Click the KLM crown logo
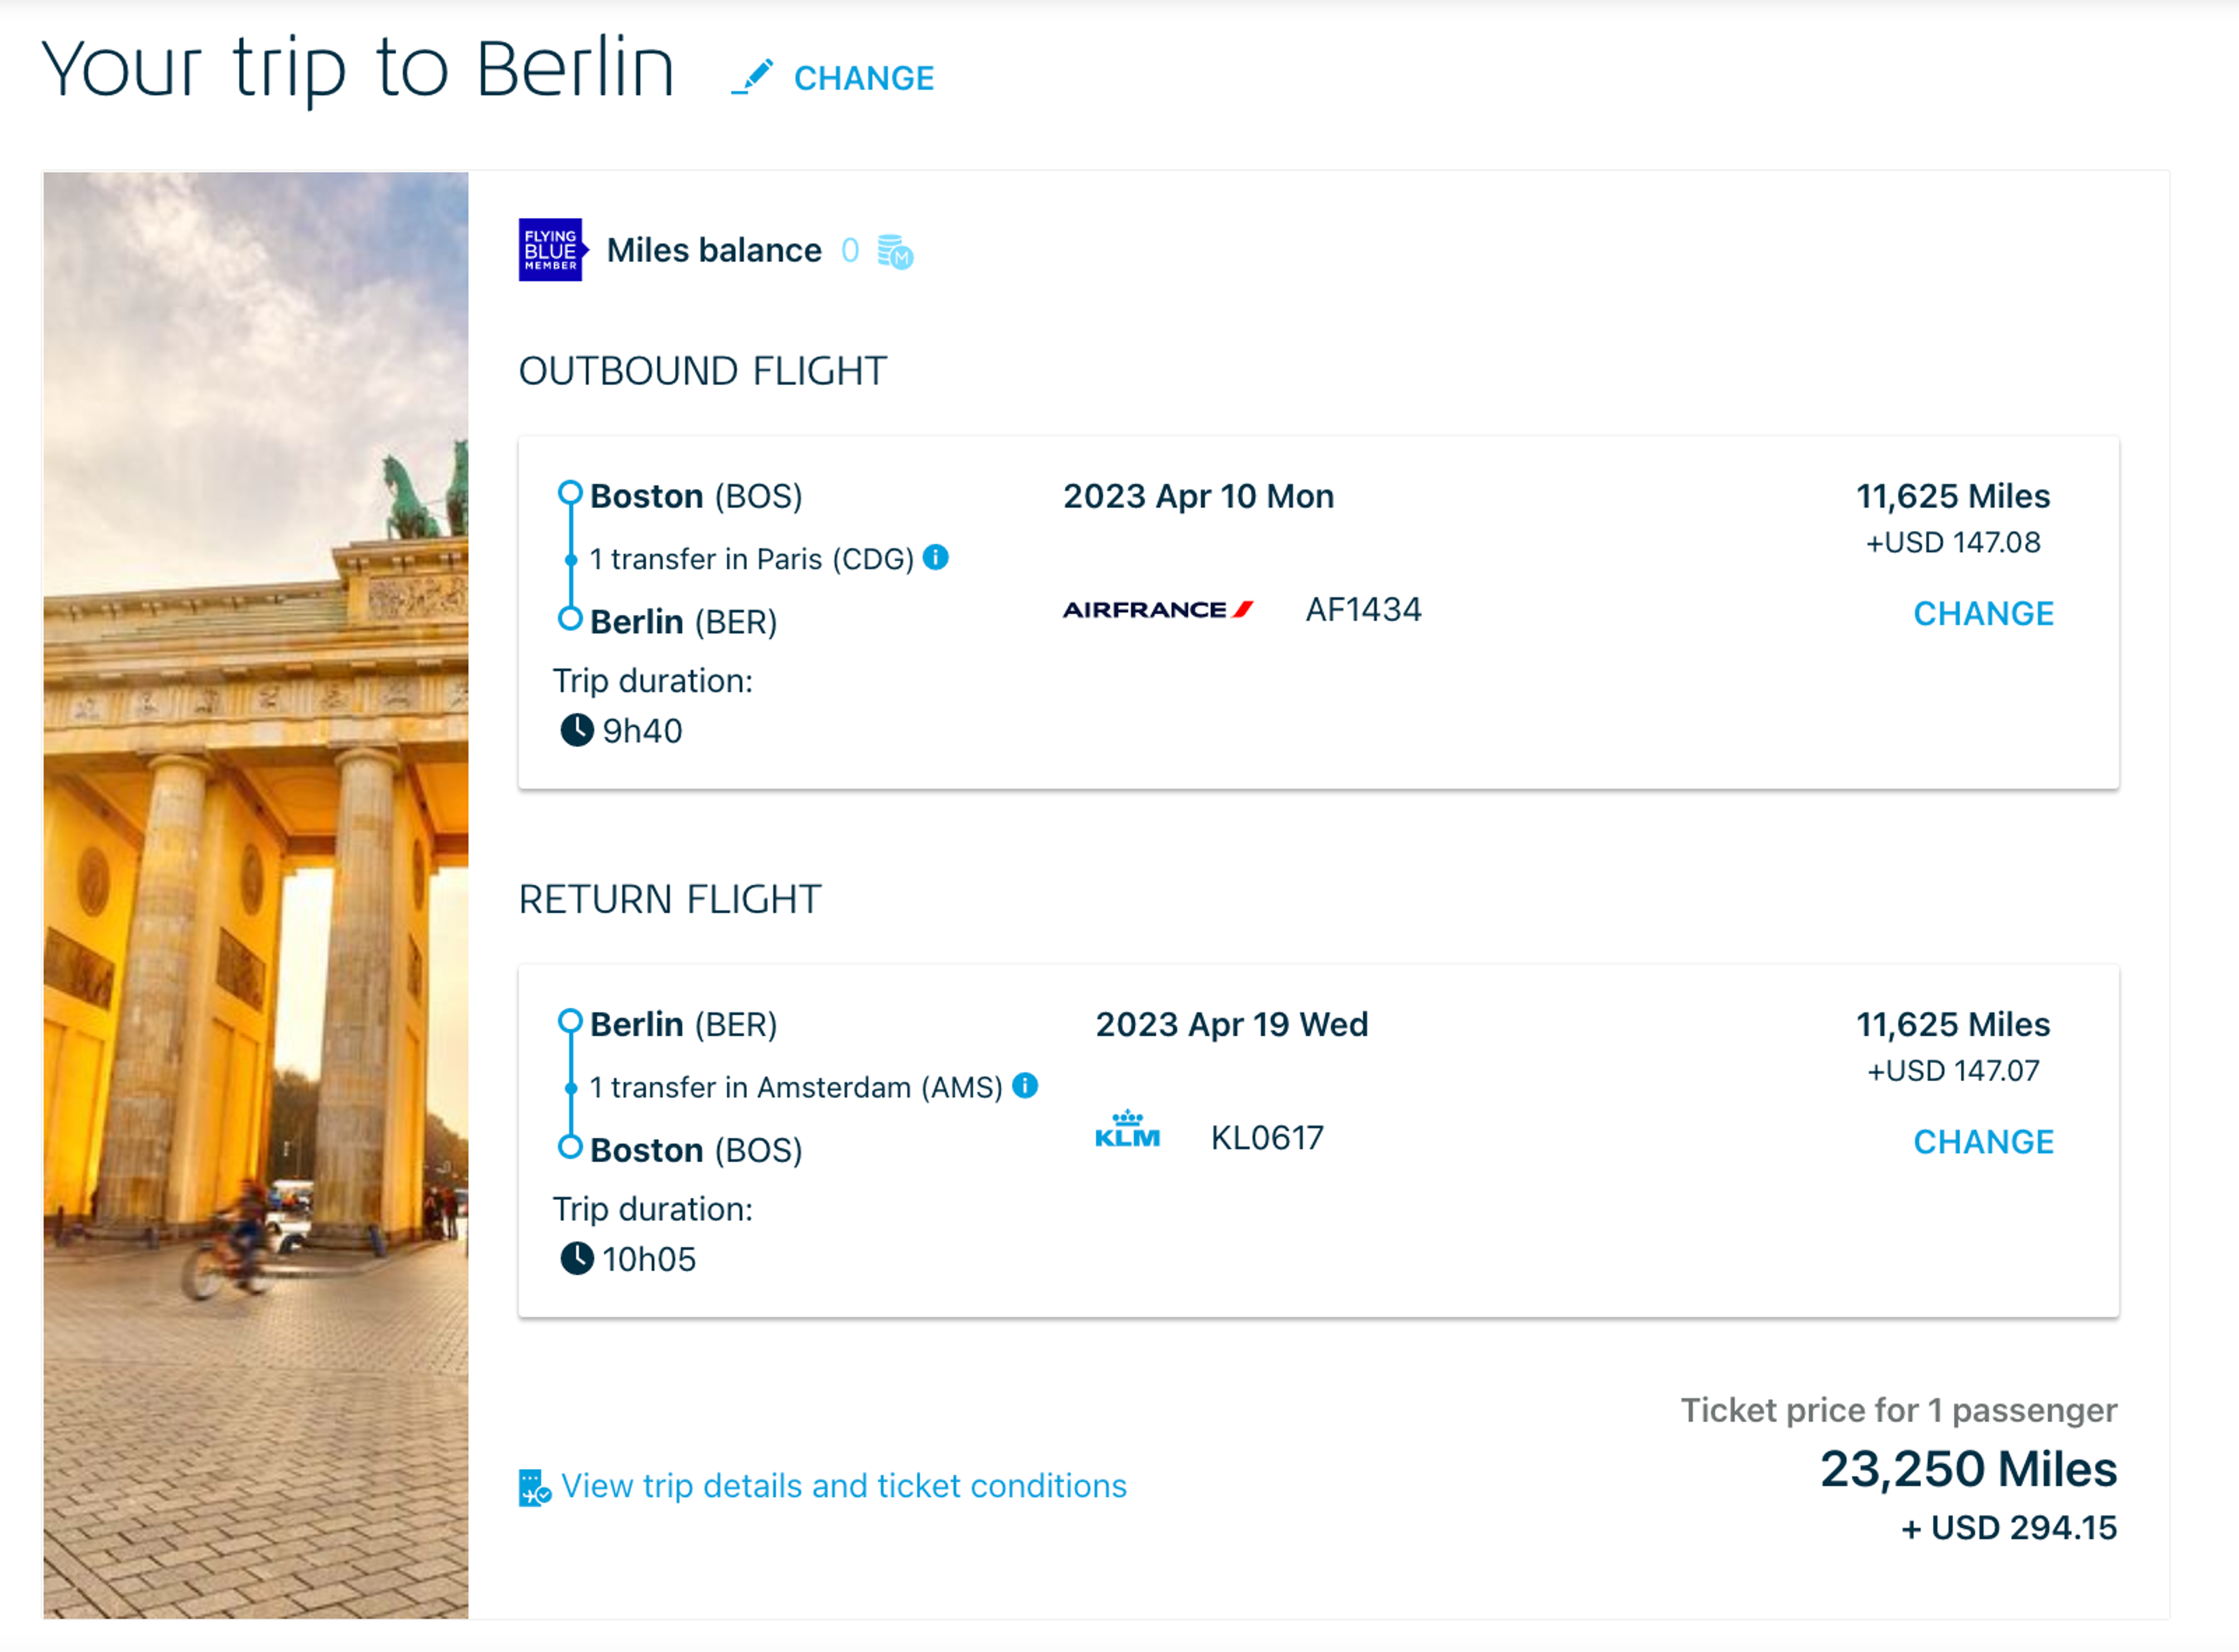 click(1127, 1129)
